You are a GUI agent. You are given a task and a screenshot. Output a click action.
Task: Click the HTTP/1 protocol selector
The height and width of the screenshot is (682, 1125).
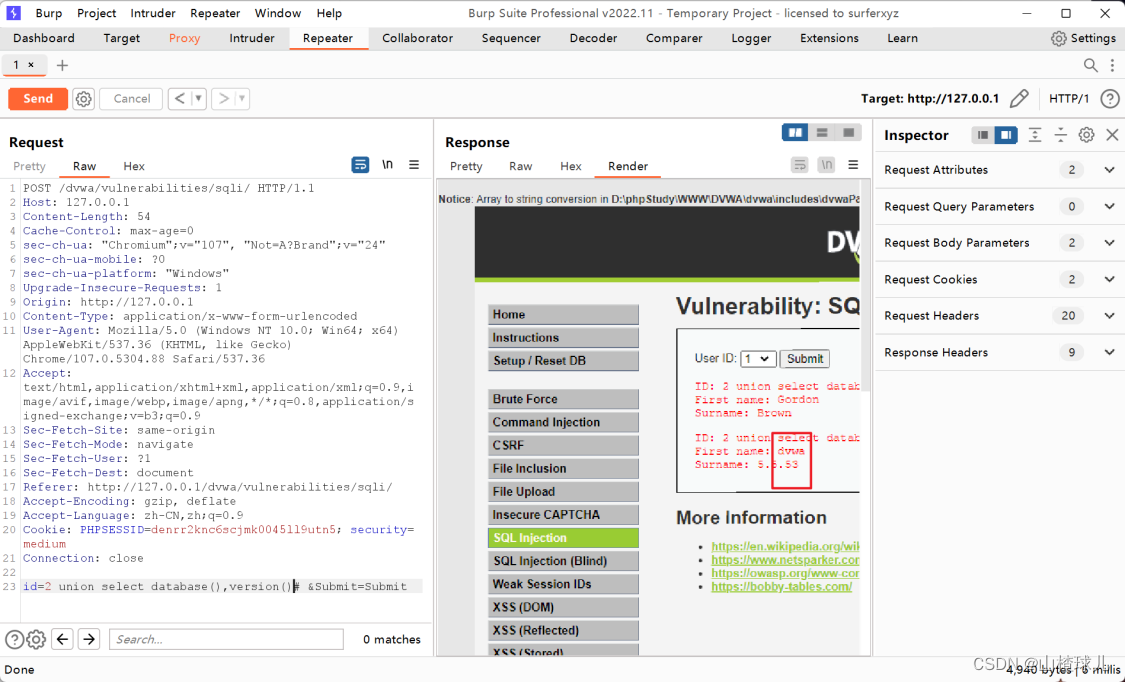click(1069, 98)
